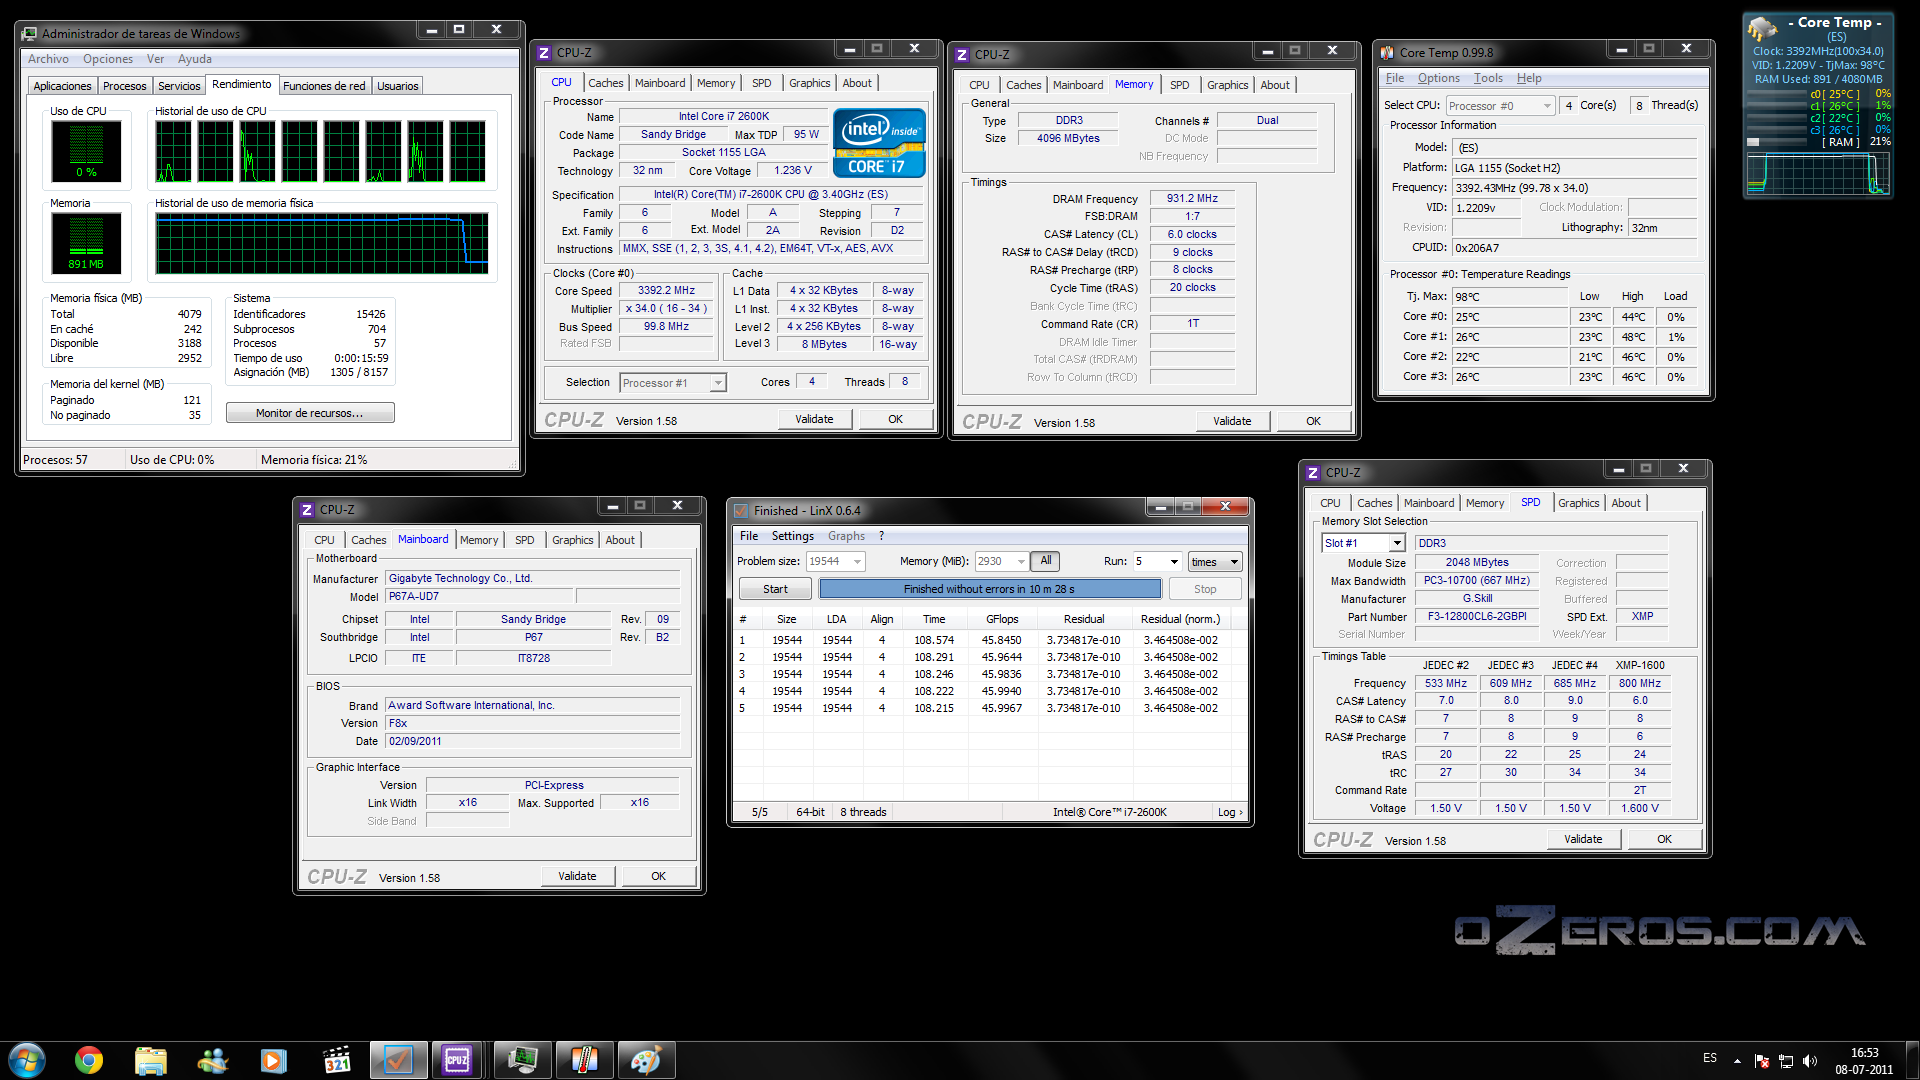
Task: Open Windows Live Messenger taskbar icon
Action: pos(213,1060)
